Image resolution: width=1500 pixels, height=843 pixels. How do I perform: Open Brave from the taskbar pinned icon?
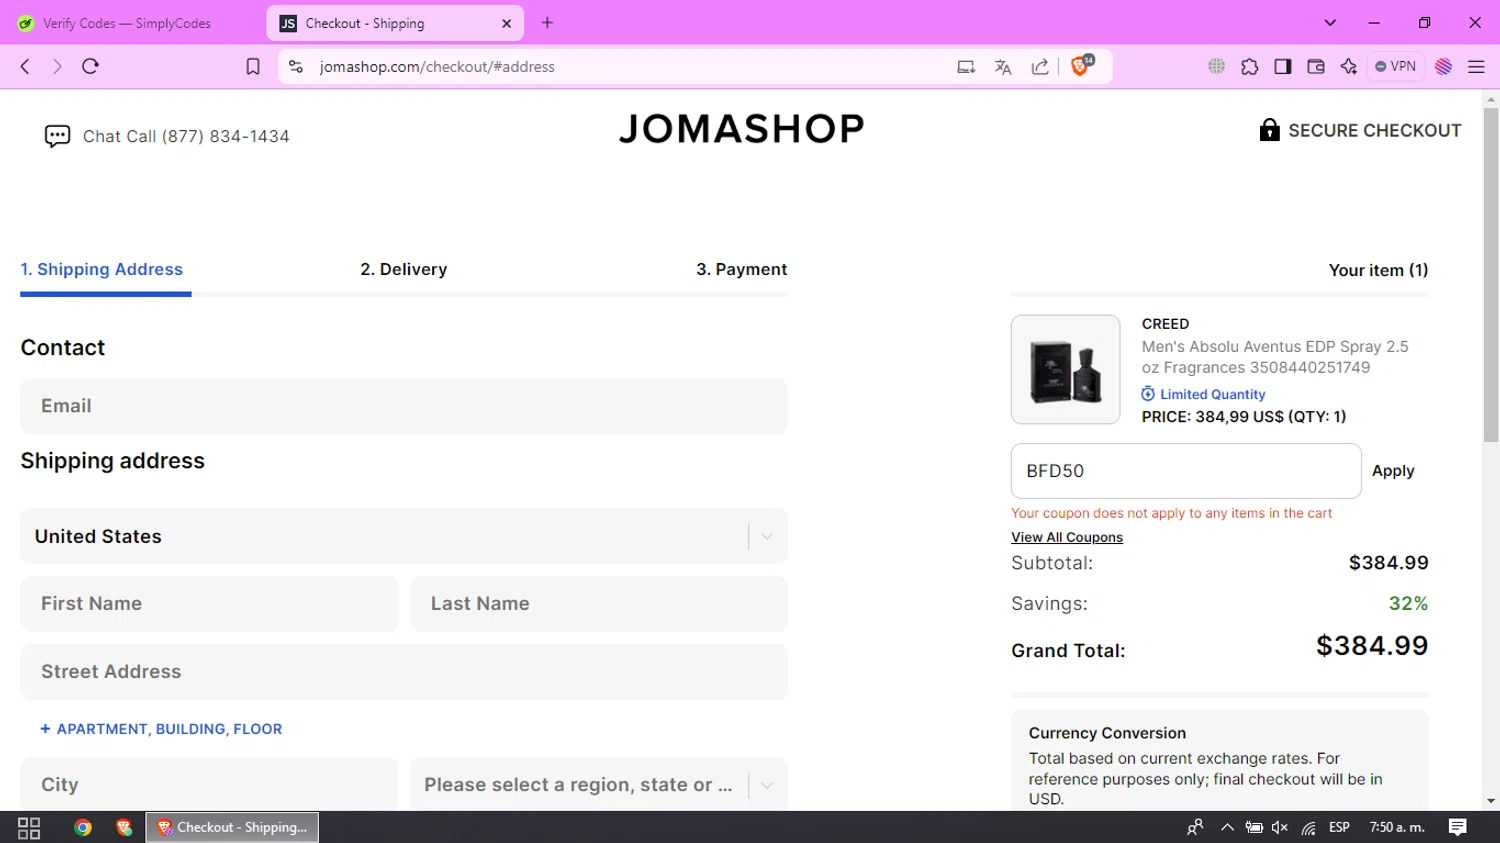124,827
